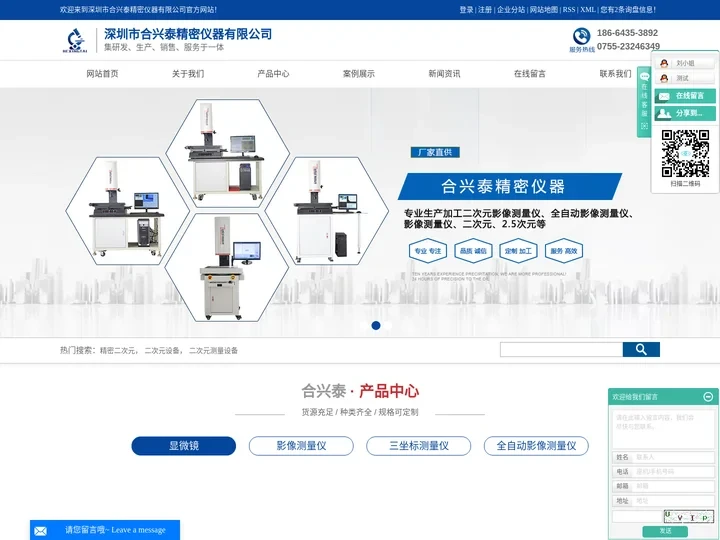Open 网站首页 navigation item
This screenshot has width=720, height=540.
(x=102, y=73)
